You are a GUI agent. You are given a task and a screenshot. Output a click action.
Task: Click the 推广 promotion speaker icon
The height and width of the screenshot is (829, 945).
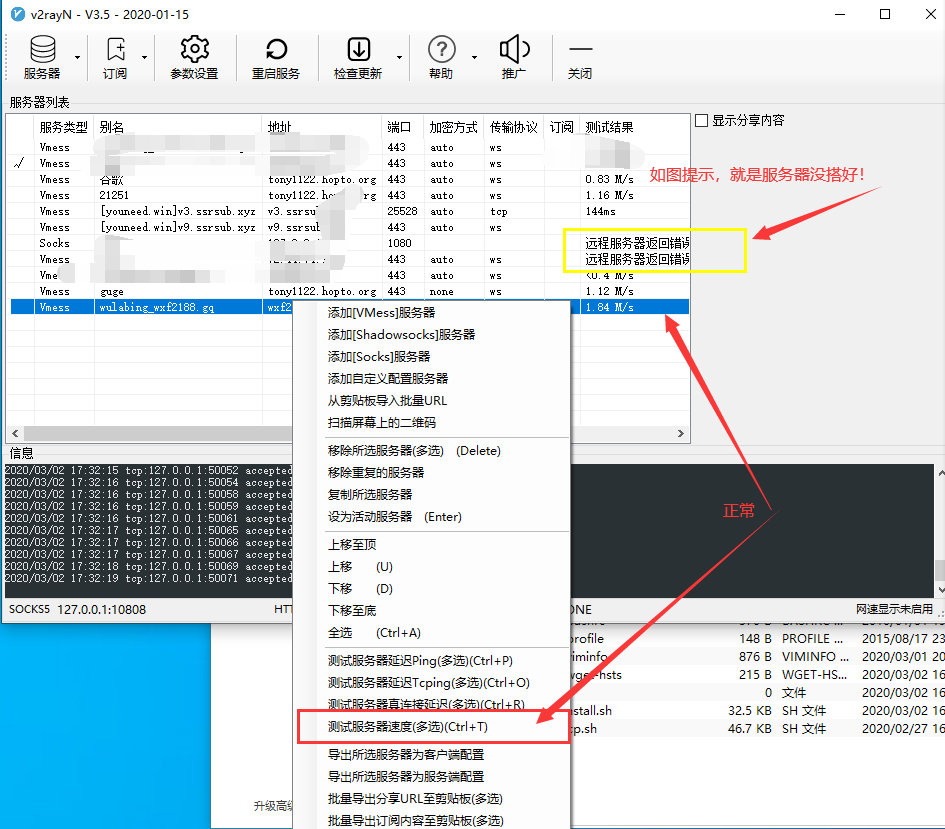pos(514,57)
